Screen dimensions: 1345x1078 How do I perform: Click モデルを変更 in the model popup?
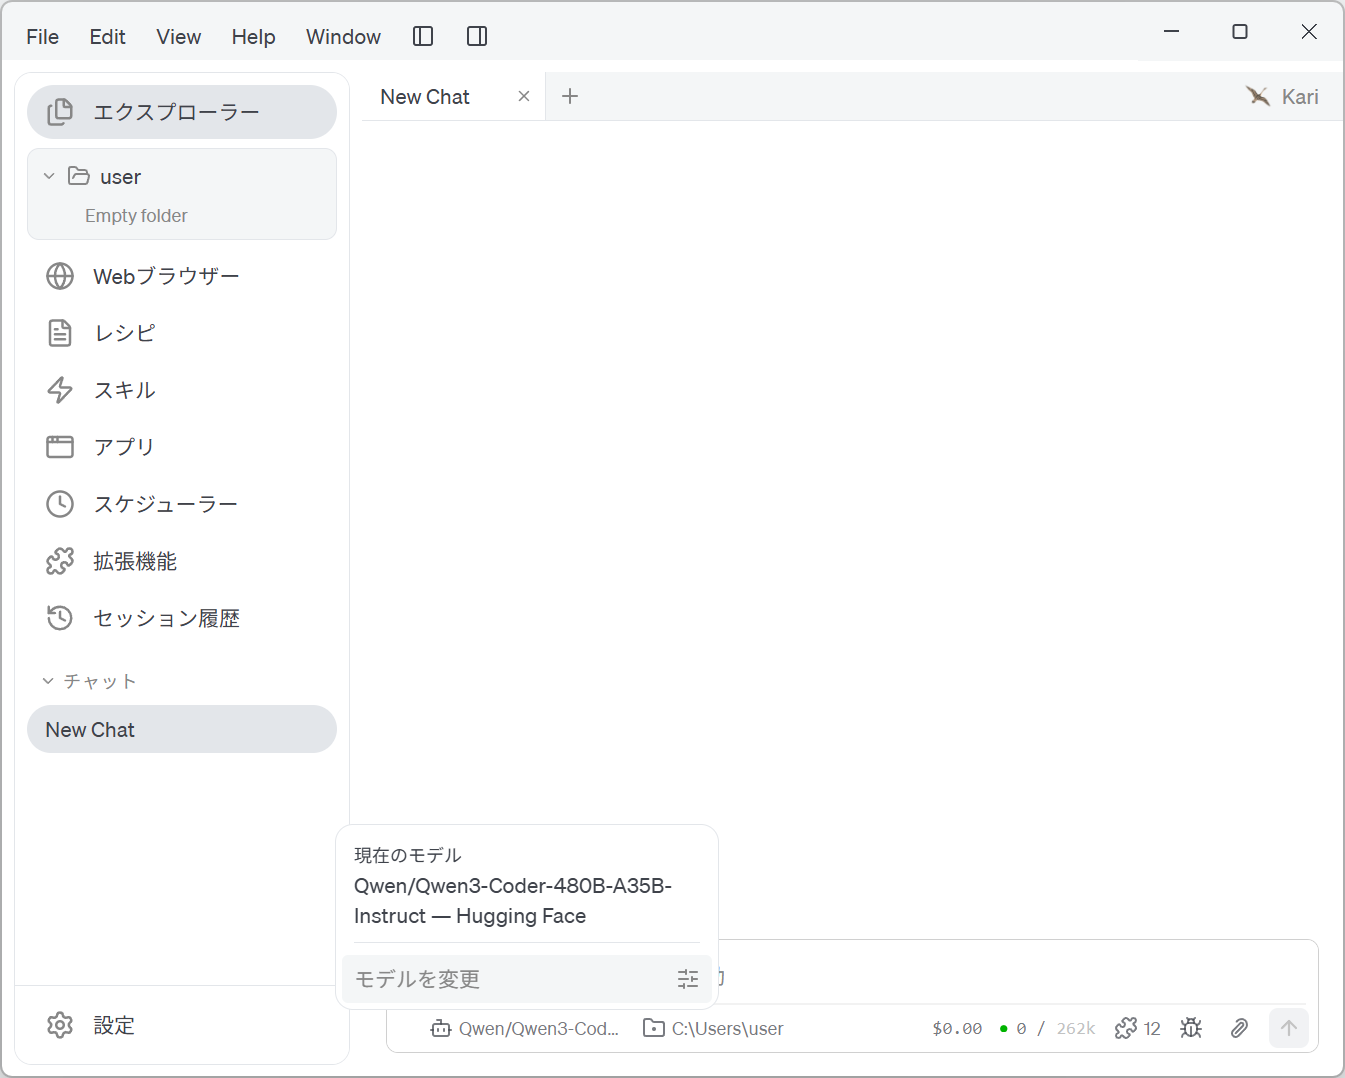pos(527,979)
